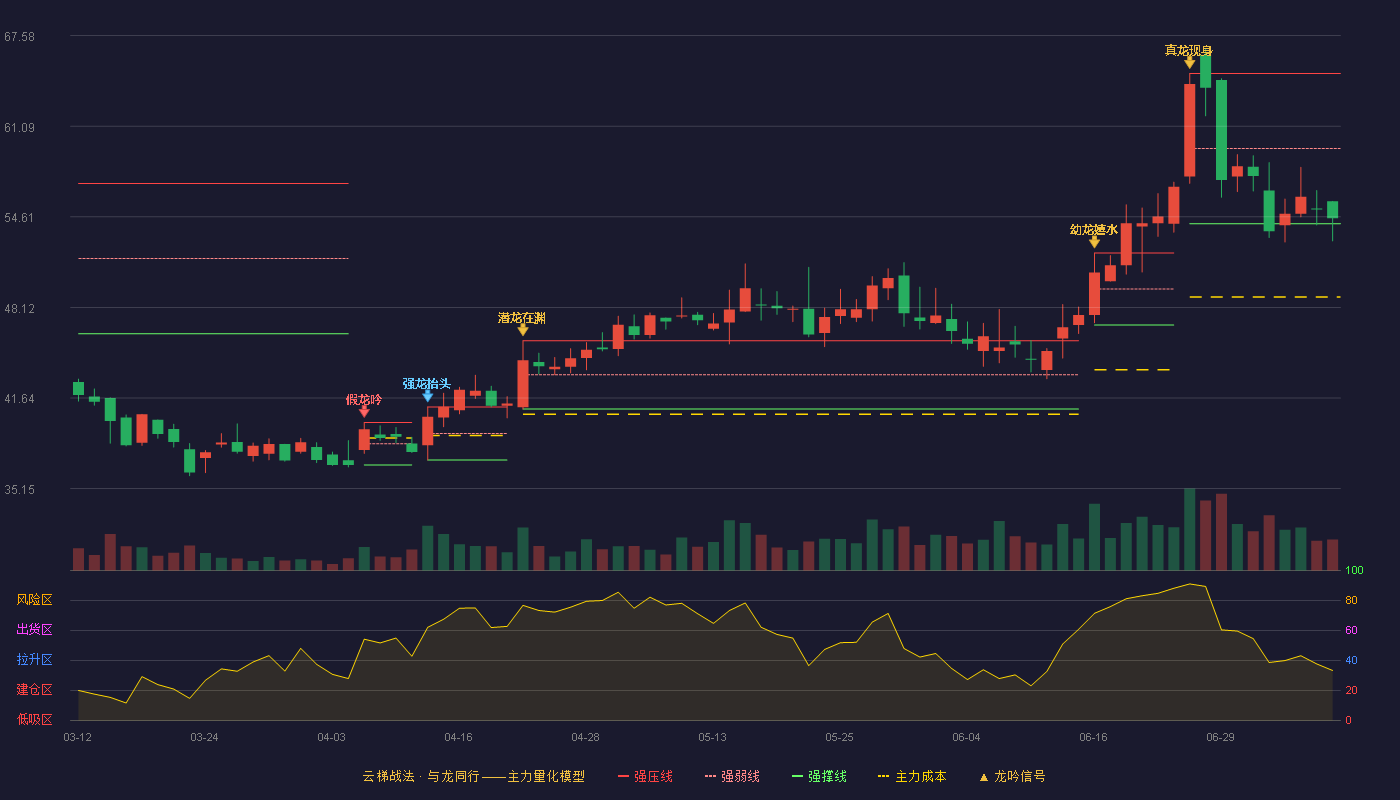Click the magenta 60 indicator scale value
1400x800 pixels.
(1351, 631)
